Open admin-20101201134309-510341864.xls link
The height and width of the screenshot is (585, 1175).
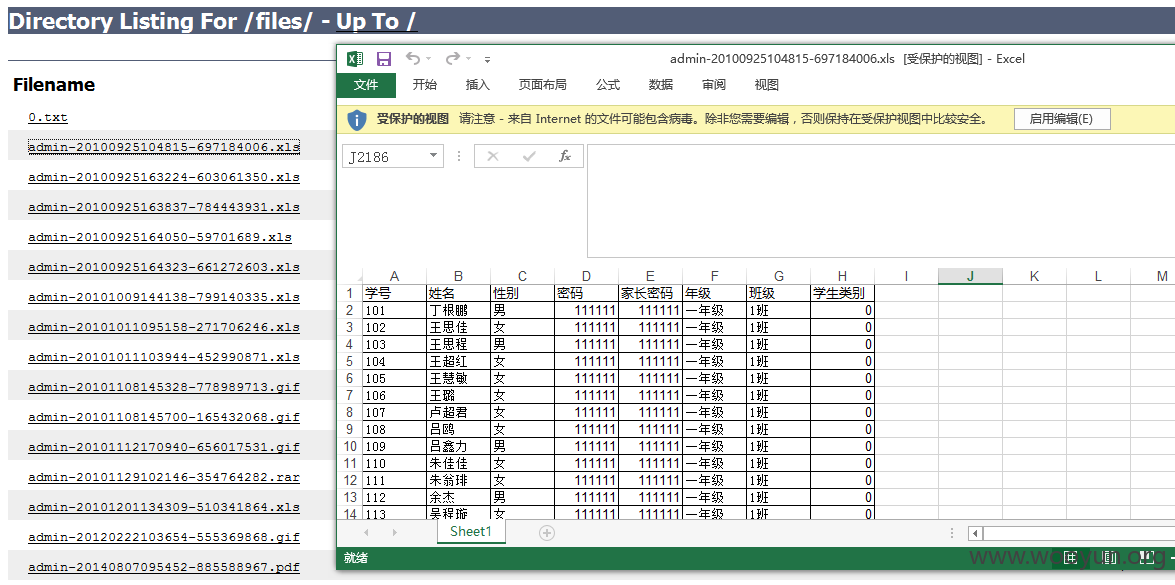pyautogui.click(x=164, y=507)
